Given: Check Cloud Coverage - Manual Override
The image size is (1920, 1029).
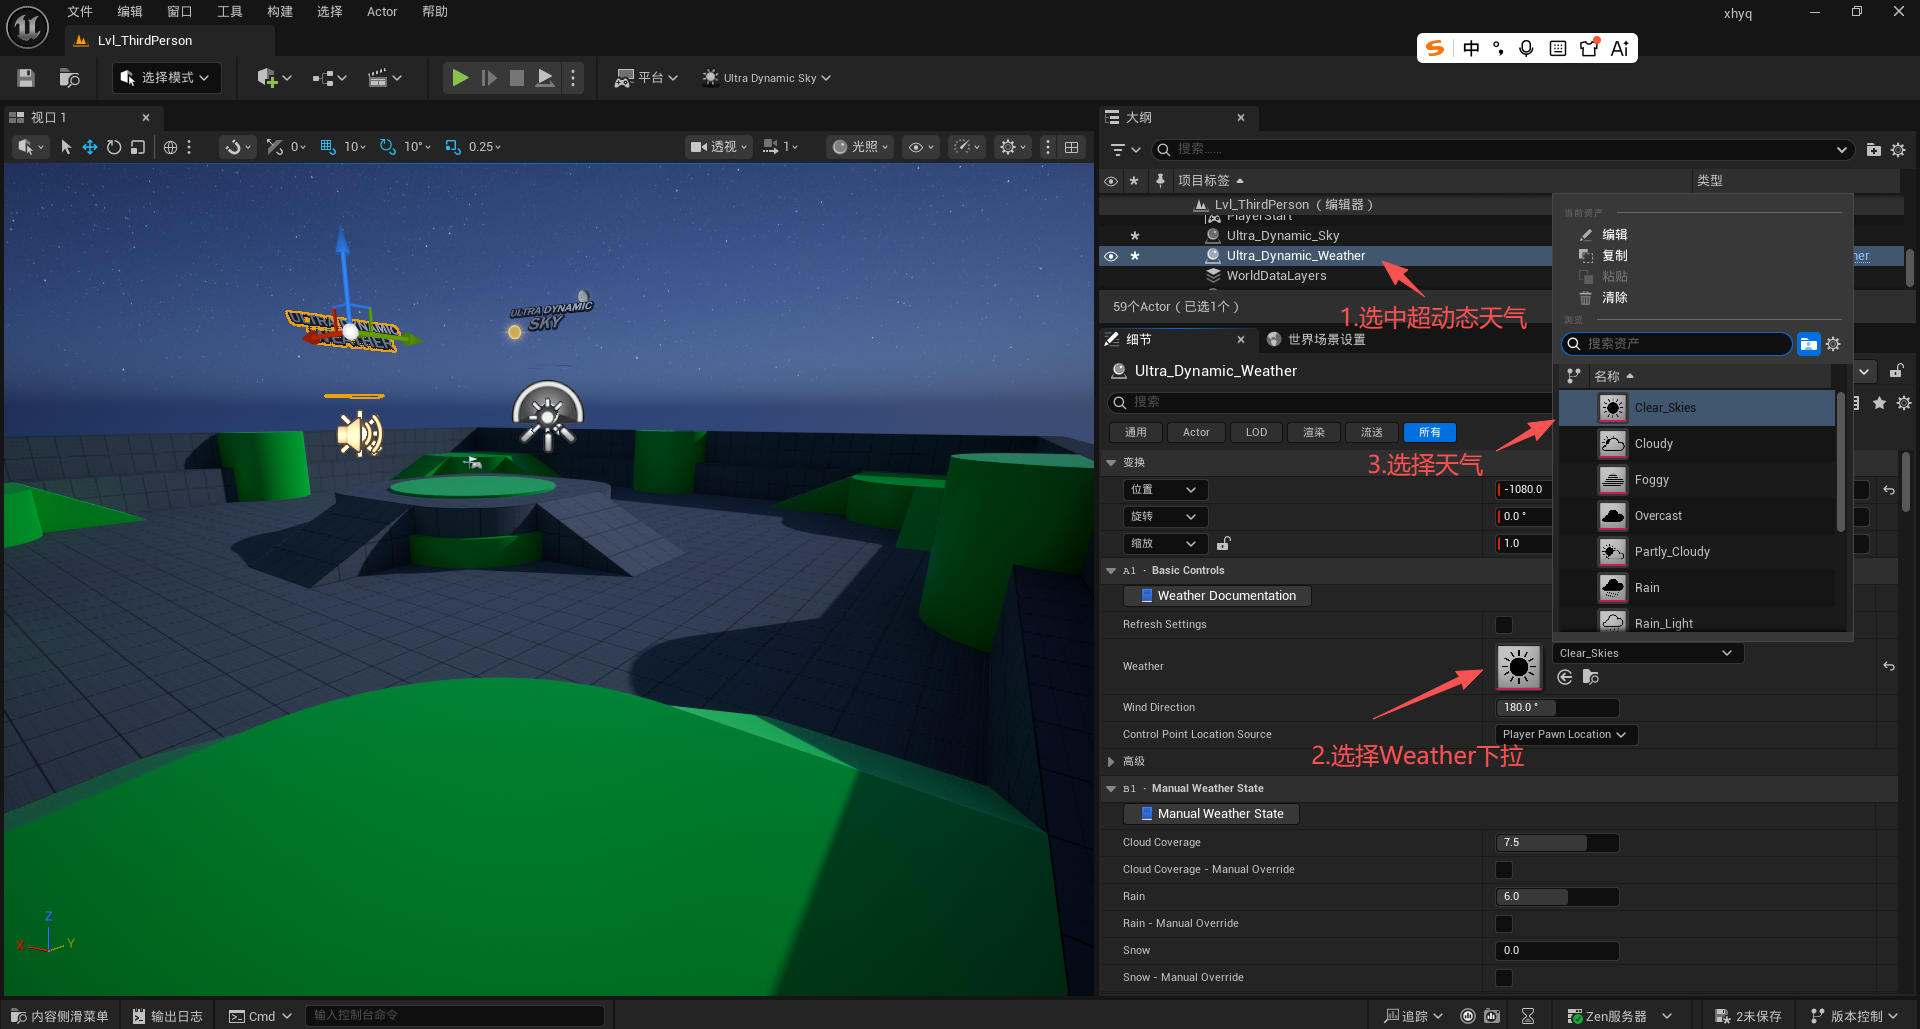Looking at the screenshot, I should coord(1504,870).
